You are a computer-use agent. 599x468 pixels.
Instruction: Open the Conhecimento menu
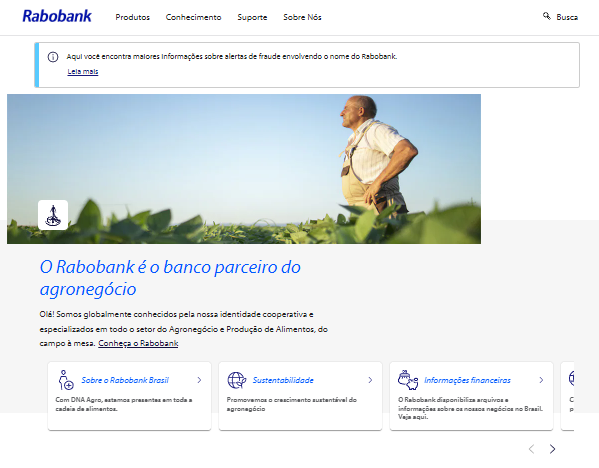(193, 17)
